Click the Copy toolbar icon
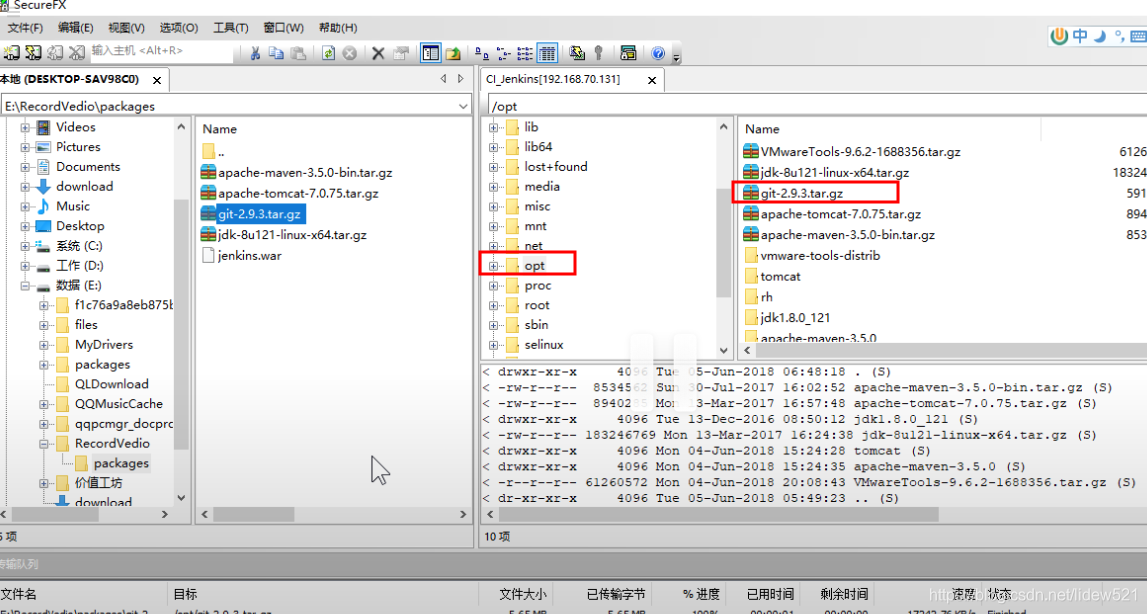The image size is (1147, 614). tap(276, 53)
